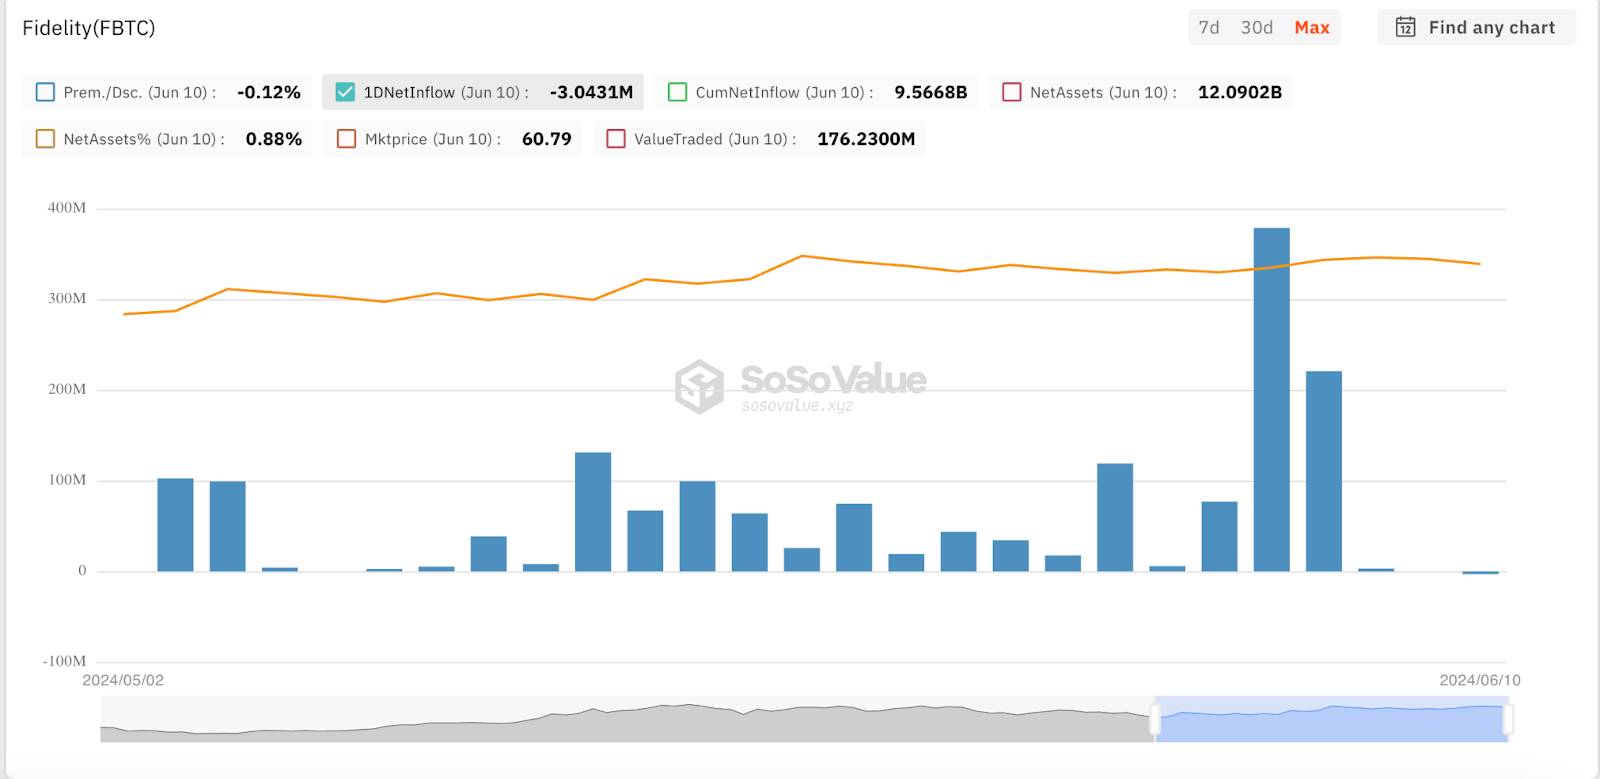
Task: Click the gray unselected area of the navigator
Action: pyautogui.click(x=626, y=719)
